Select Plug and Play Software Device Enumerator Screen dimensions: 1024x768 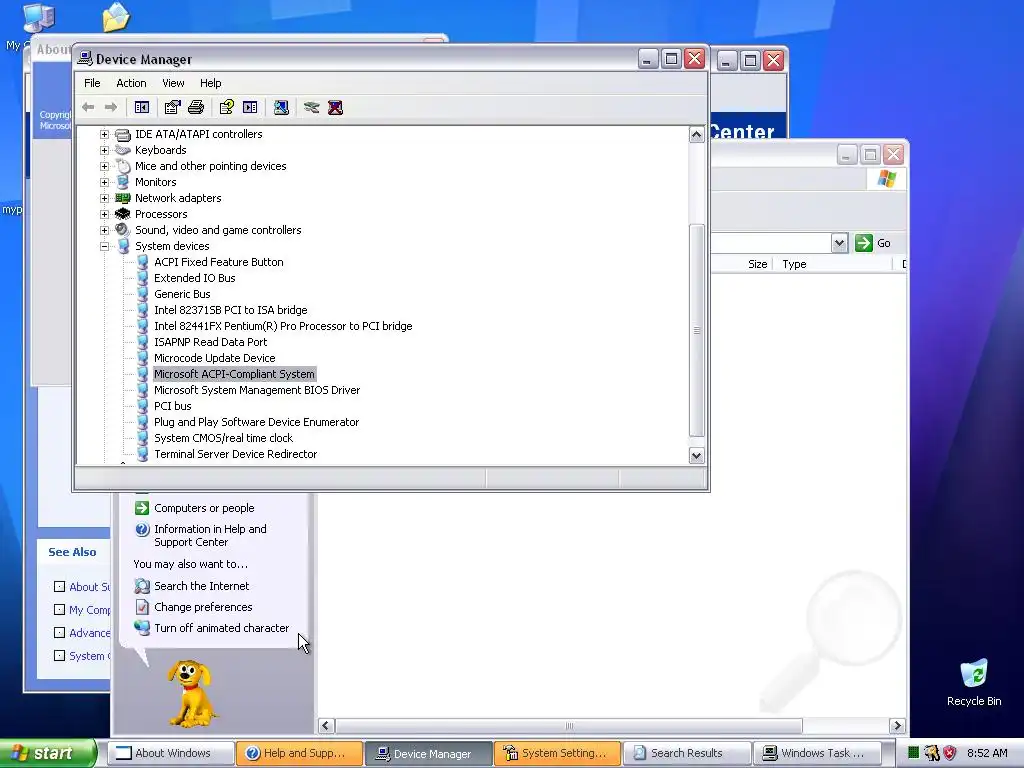click(x=257, y=422)
